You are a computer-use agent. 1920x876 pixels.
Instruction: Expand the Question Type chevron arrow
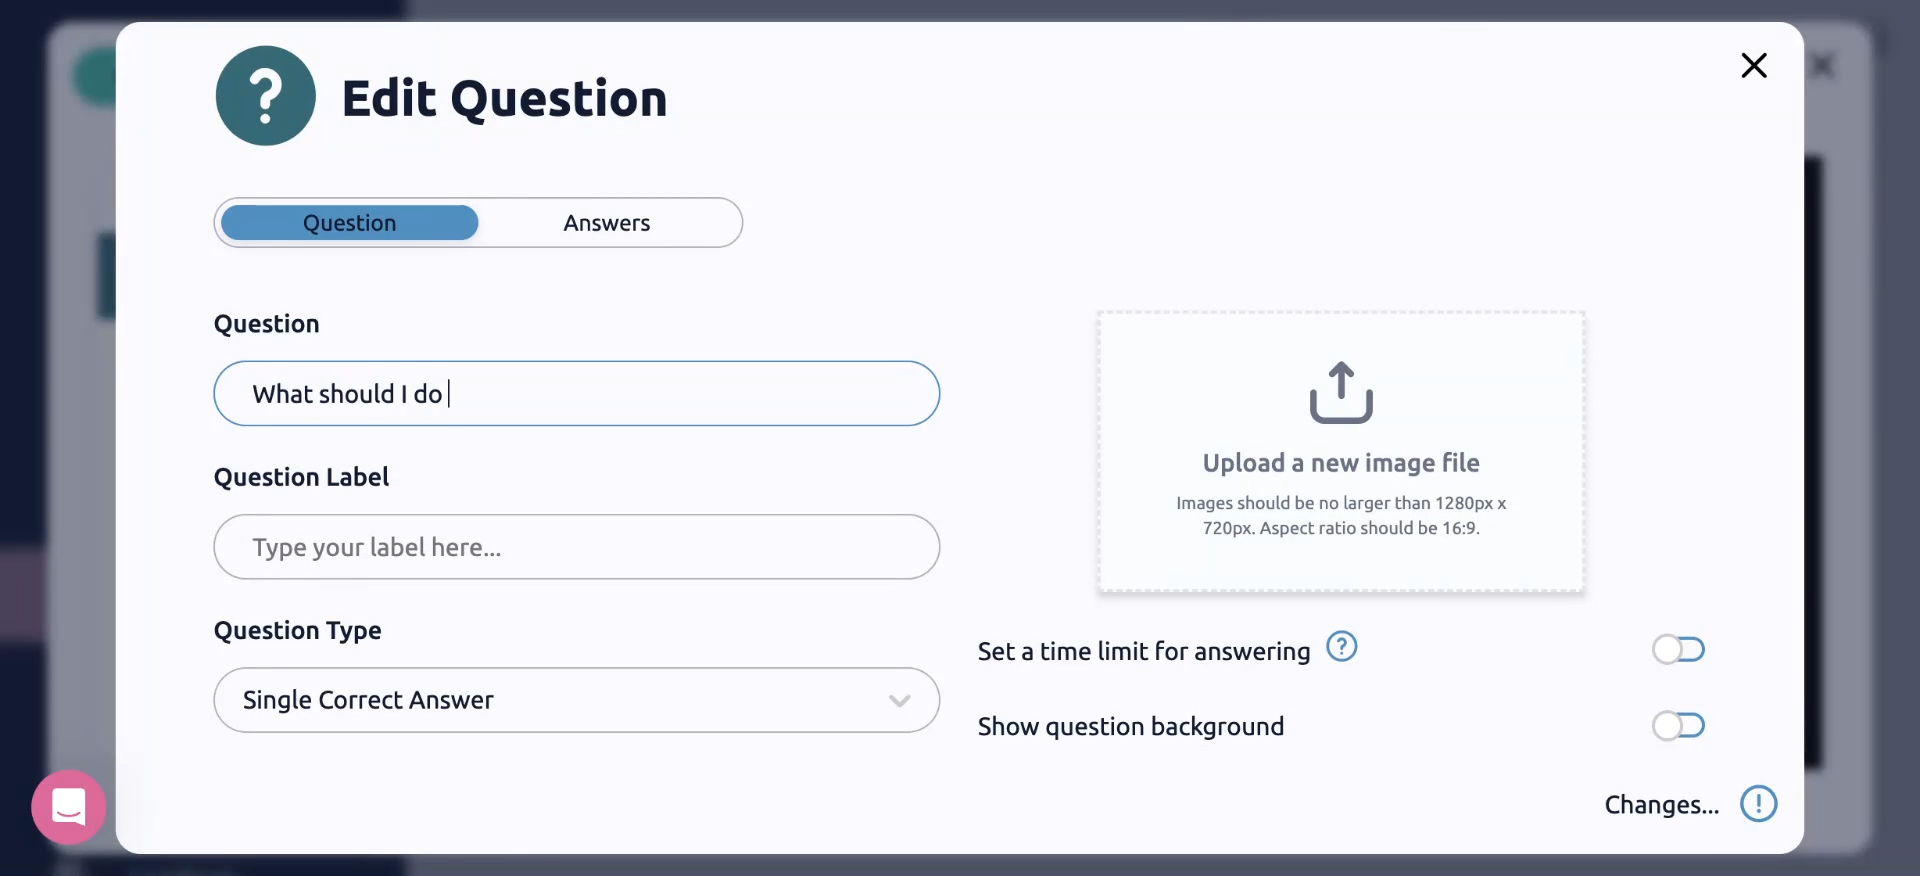pyautogui.click(x=899, y=701)
